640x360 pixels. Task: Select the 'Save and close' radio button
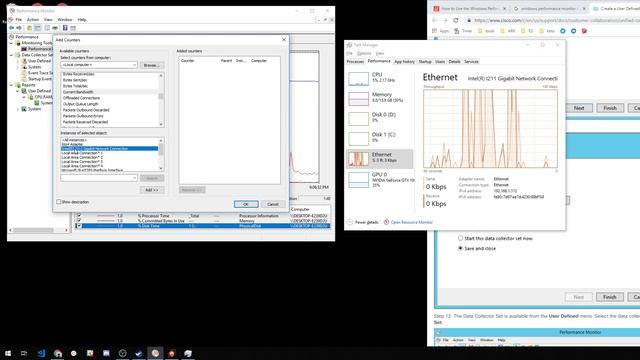pyautogui.click(x=460, y=248)
